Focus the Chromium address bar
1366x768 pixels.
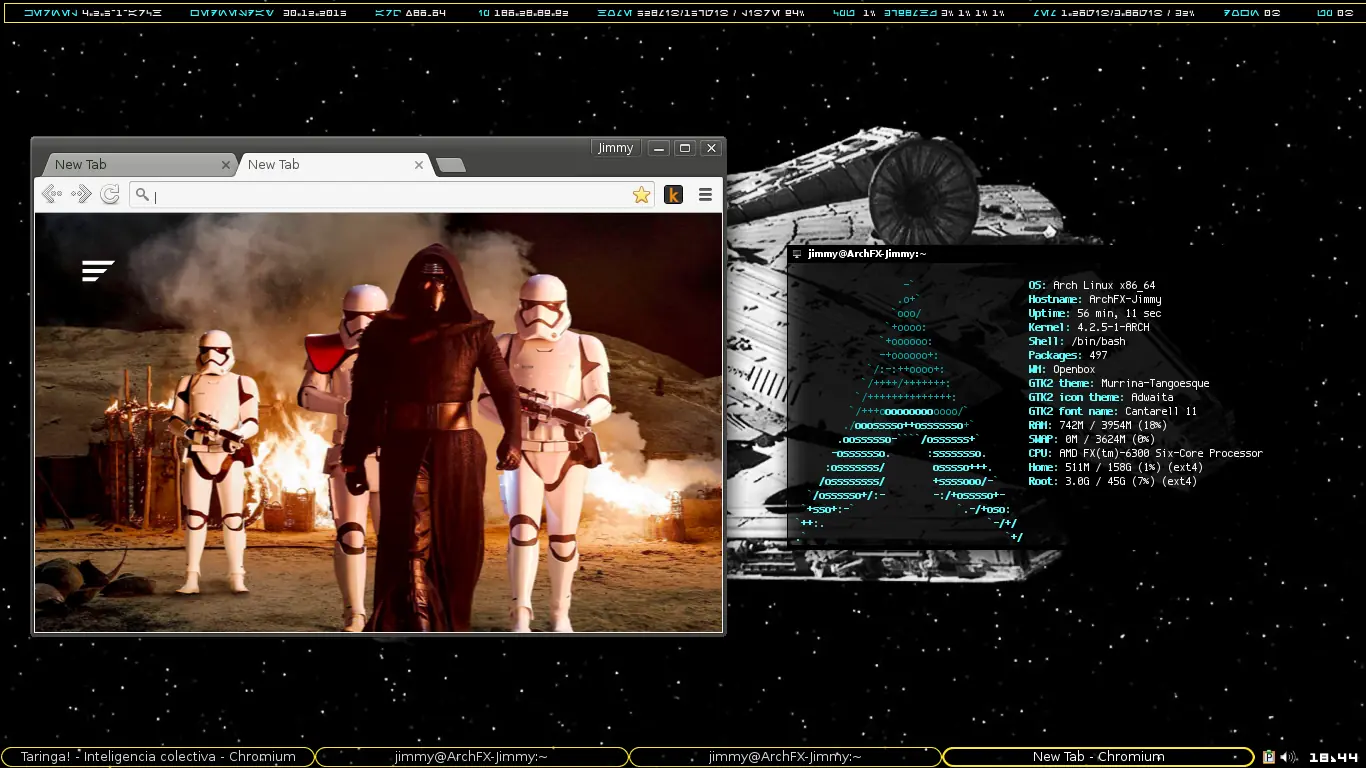click(x=392, y=195)
